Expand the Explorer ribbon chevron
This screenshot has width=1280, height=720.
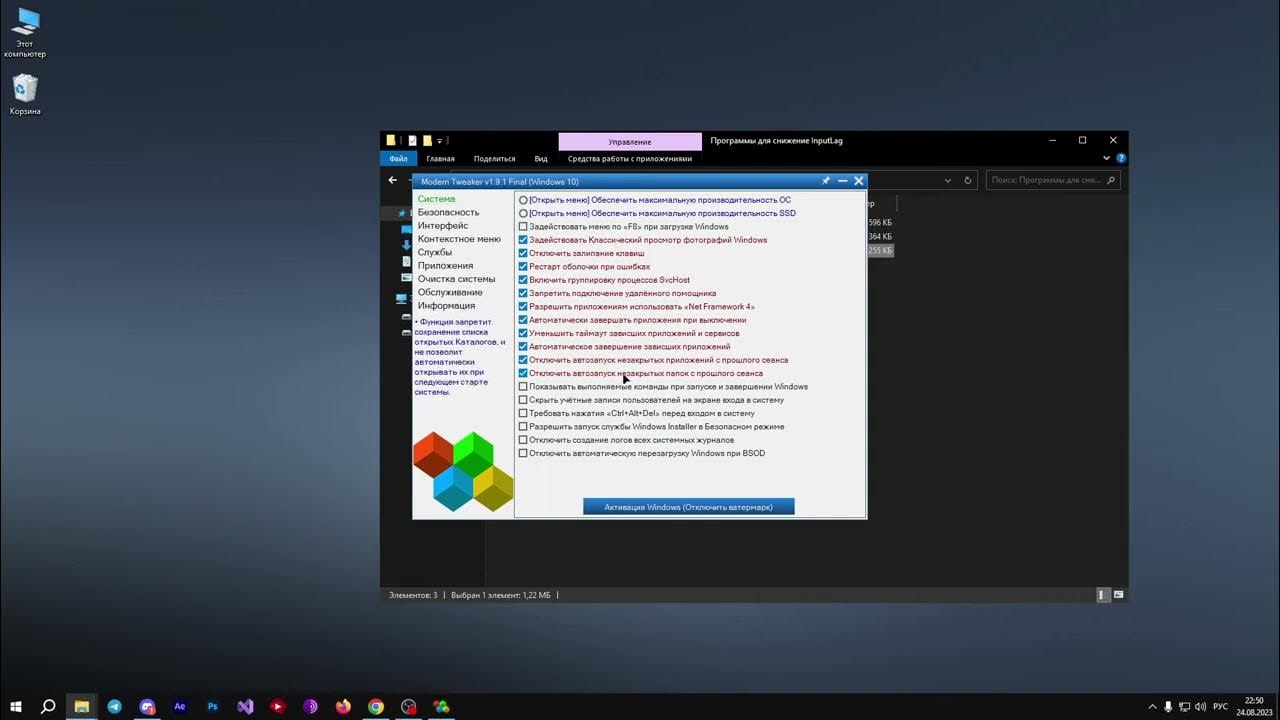[1107, 158]
